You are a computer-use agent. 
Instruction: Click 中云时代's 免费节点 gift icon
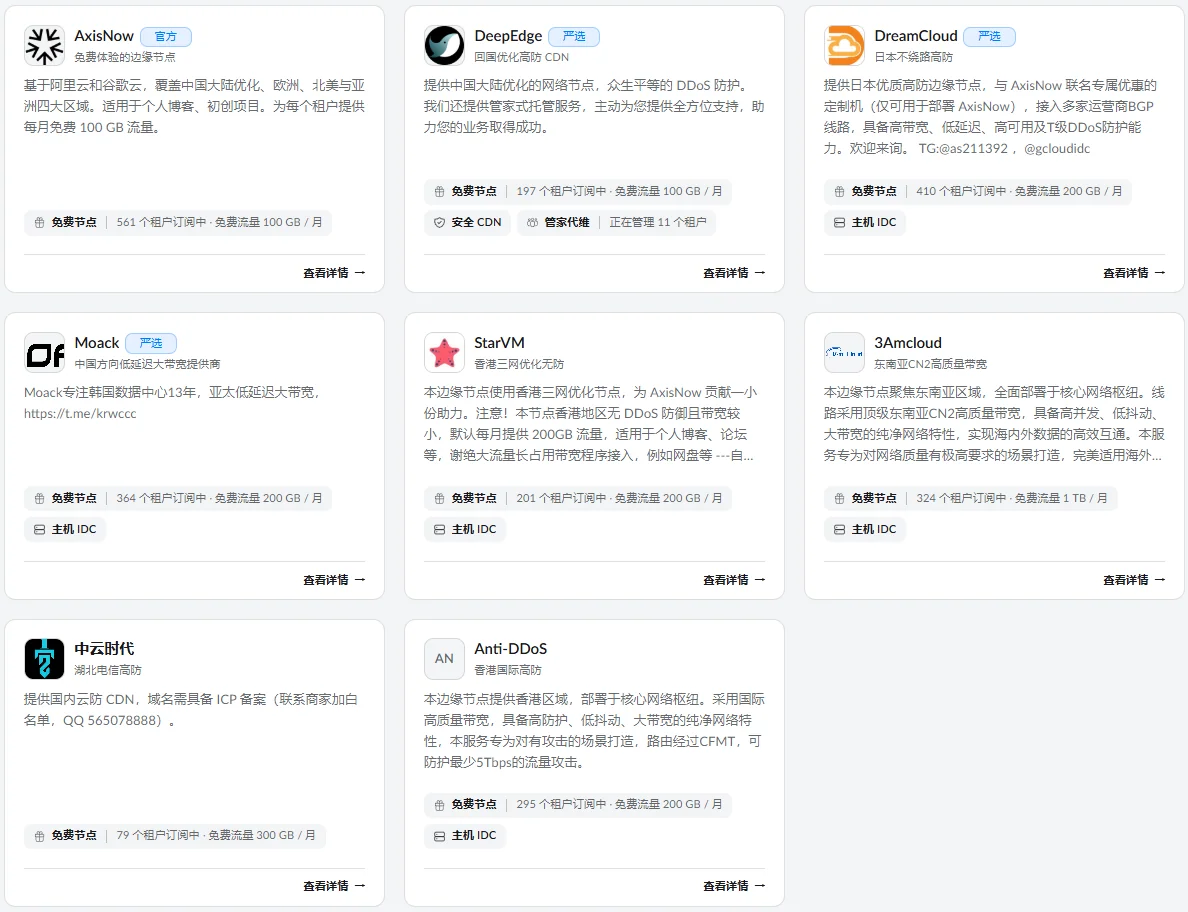tap(39, 836)
